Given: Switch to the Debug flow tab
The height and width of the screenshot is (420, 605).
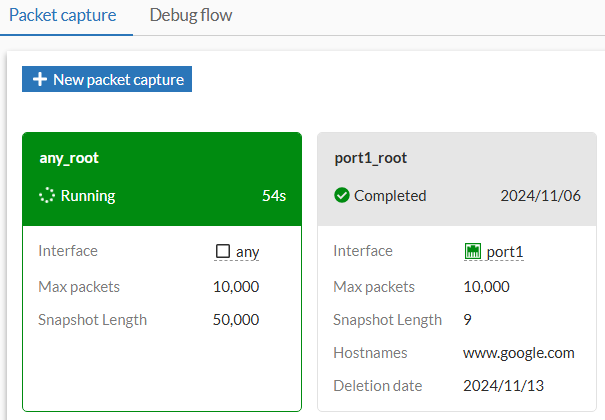Looking at the screenshot, I should (190, 16).
